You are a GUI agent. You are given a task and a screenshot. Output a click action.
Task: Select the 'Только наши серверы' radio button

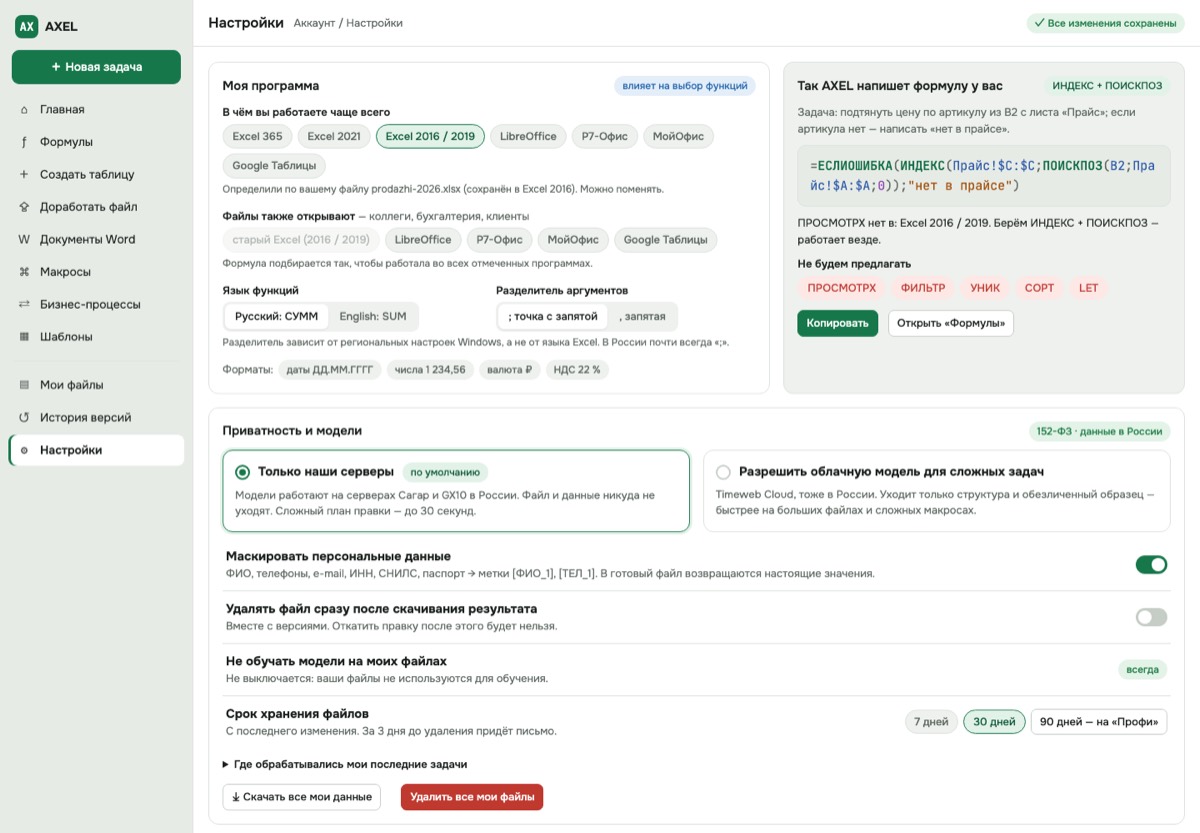[x=243, y=472]
